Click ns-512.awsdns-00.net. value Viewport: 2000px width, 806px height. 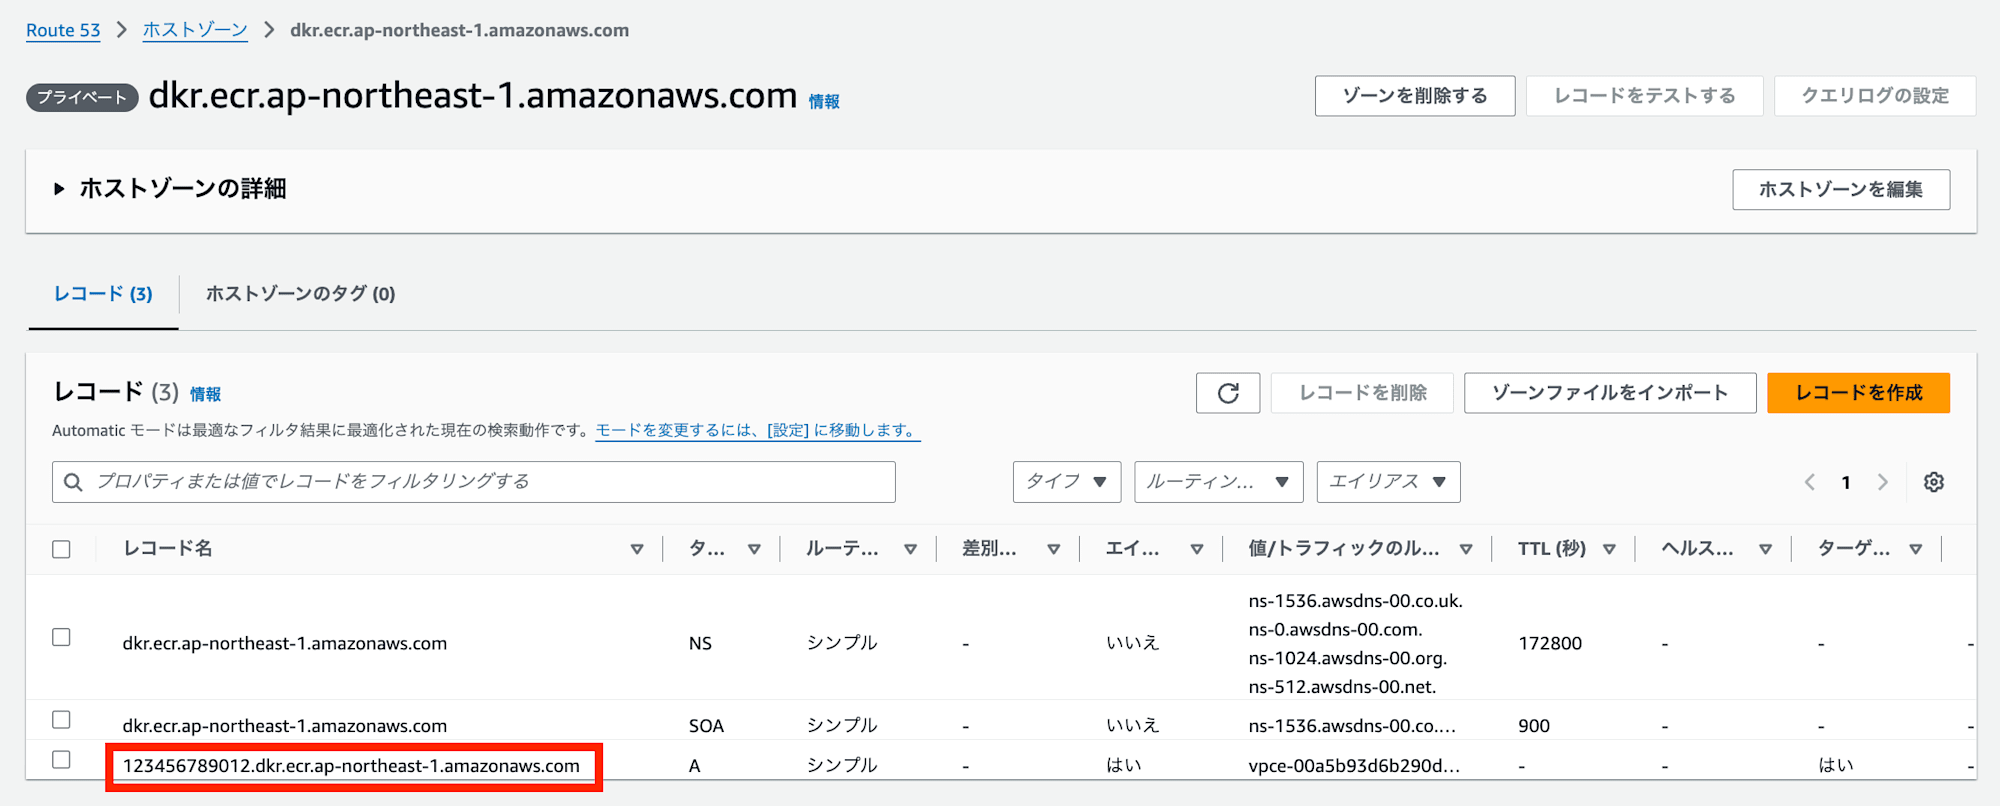pyautogui.click(x=1342, y=687)
